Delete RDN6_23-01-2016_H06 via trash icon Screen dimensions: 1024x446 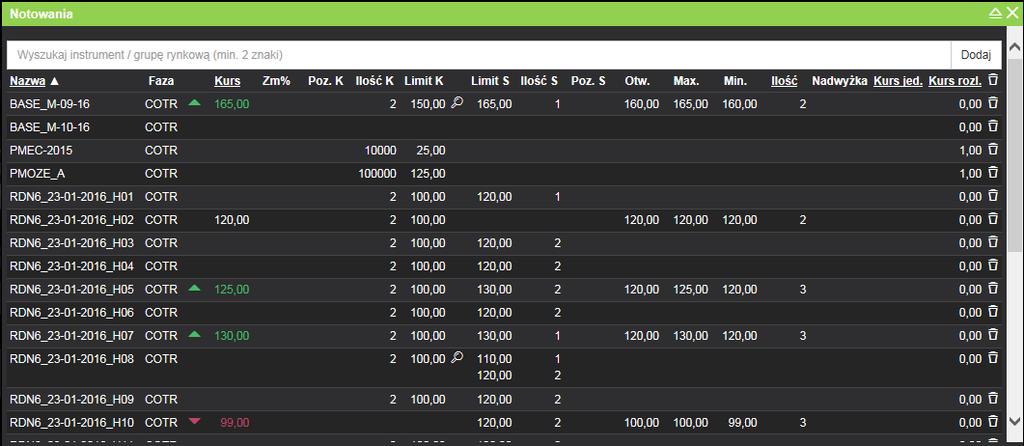993,312
